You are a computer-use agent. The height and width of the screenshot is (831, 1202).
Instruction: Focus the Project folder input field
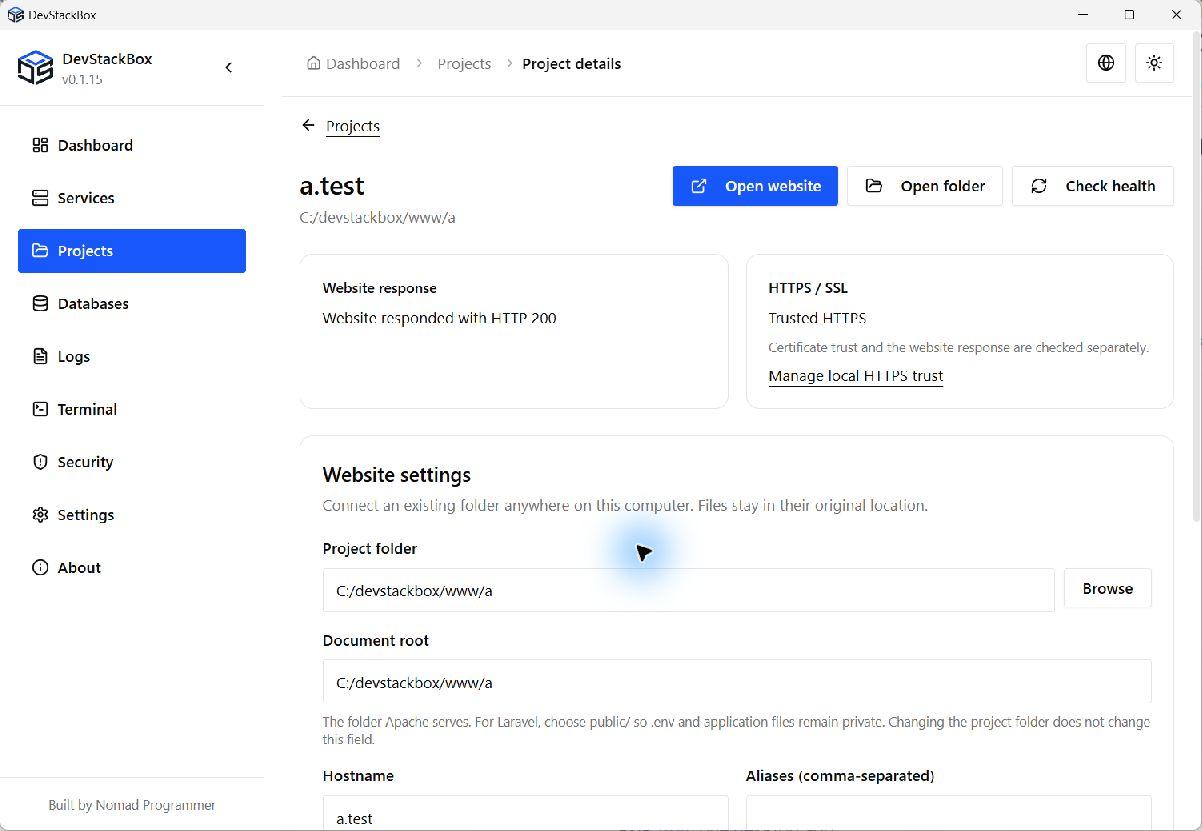pos(688,590)
